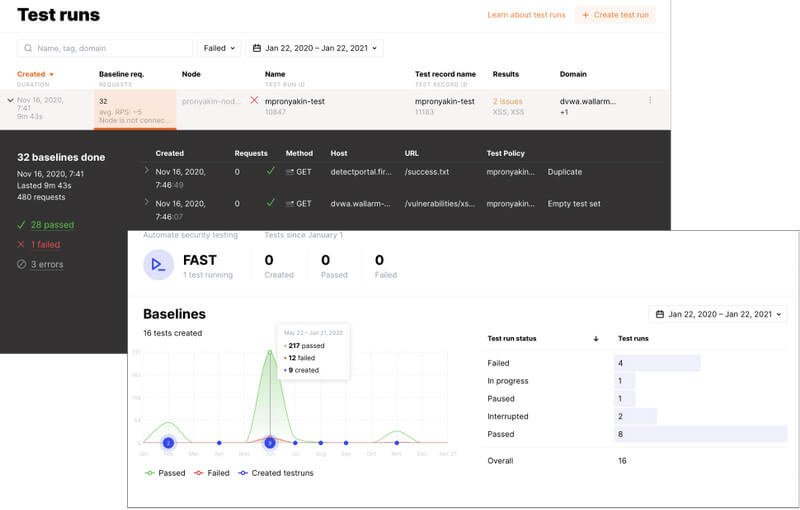Click Create test run button

pos(615,15)
